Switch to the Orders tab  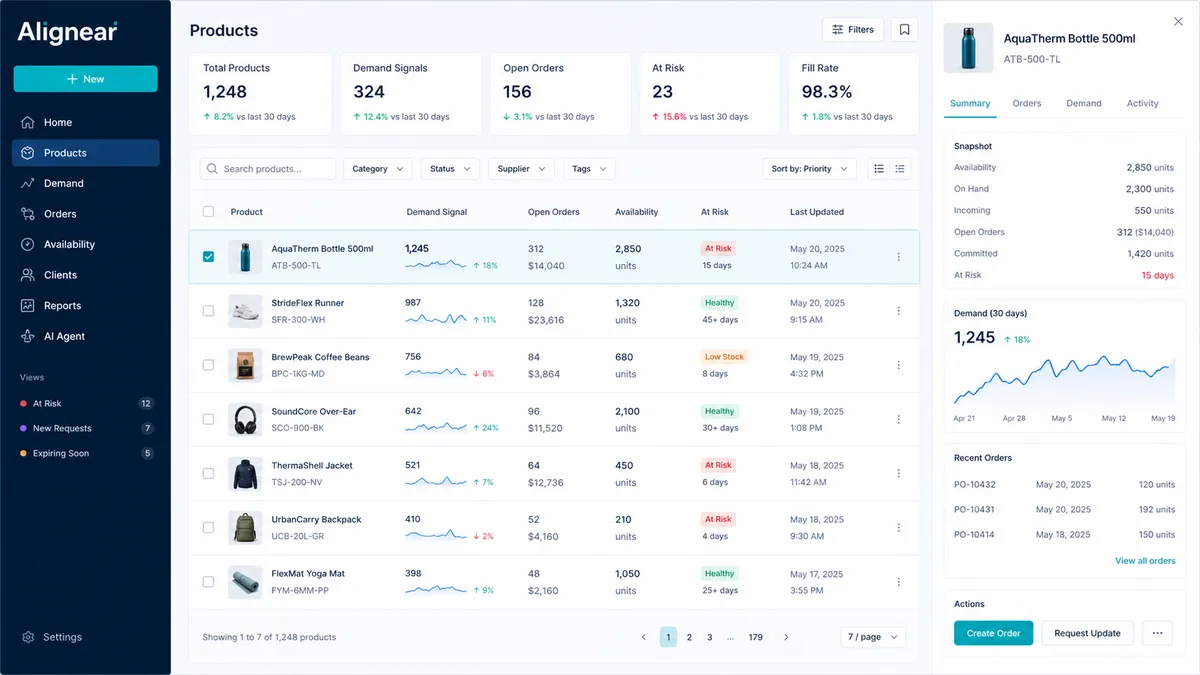[x=1027, y=103]
